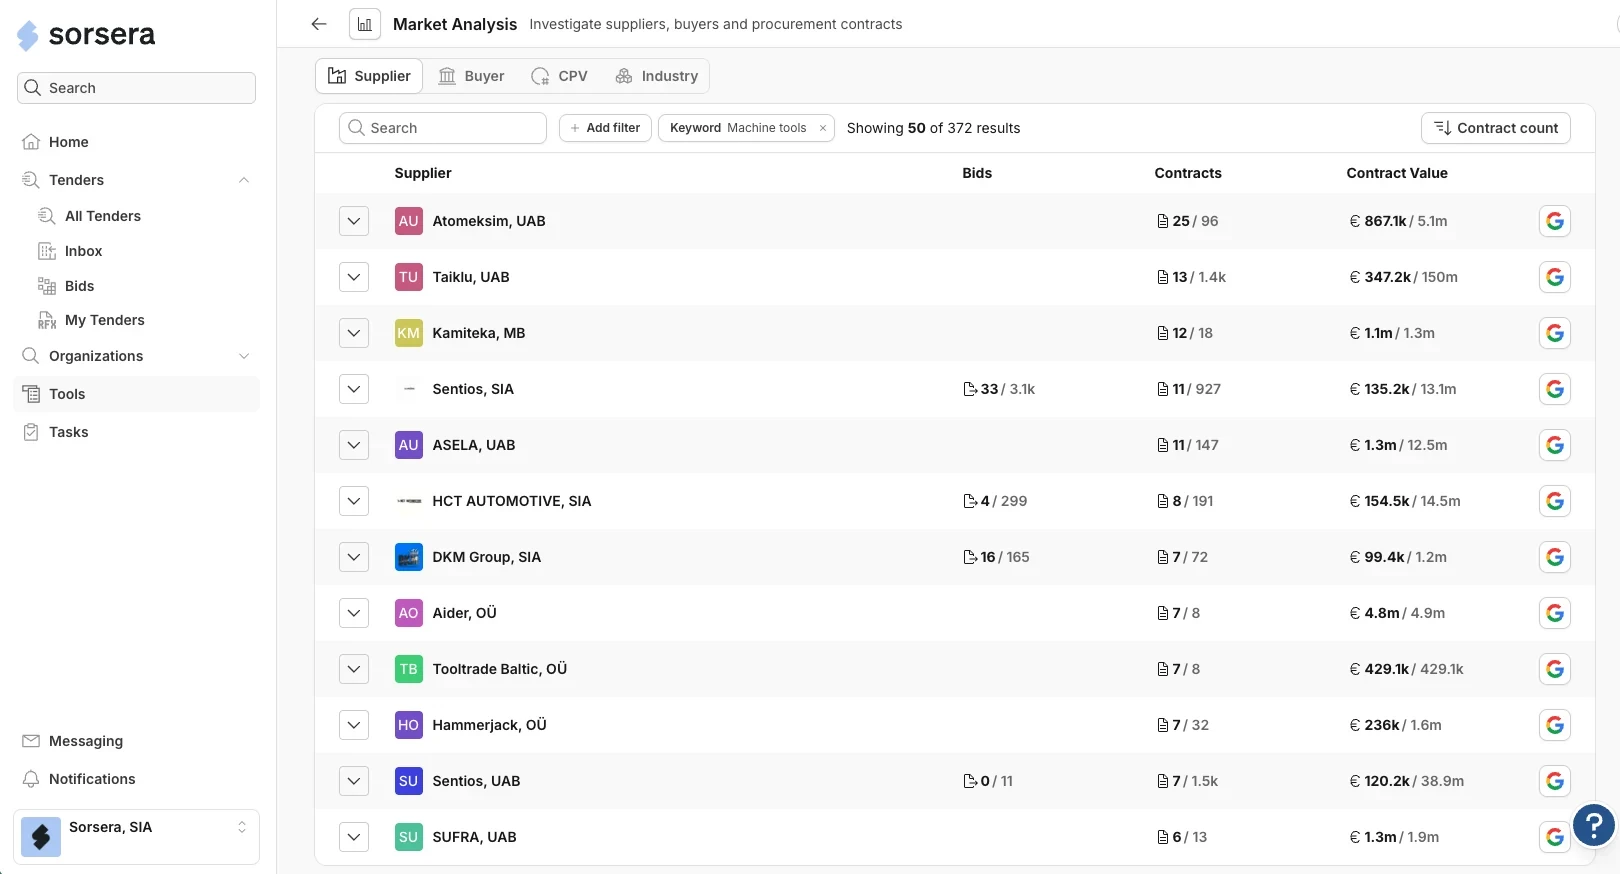Click Tooltrade Baltic TB avatar icon
Viewport: 1620px width, 874px height.
408,669
